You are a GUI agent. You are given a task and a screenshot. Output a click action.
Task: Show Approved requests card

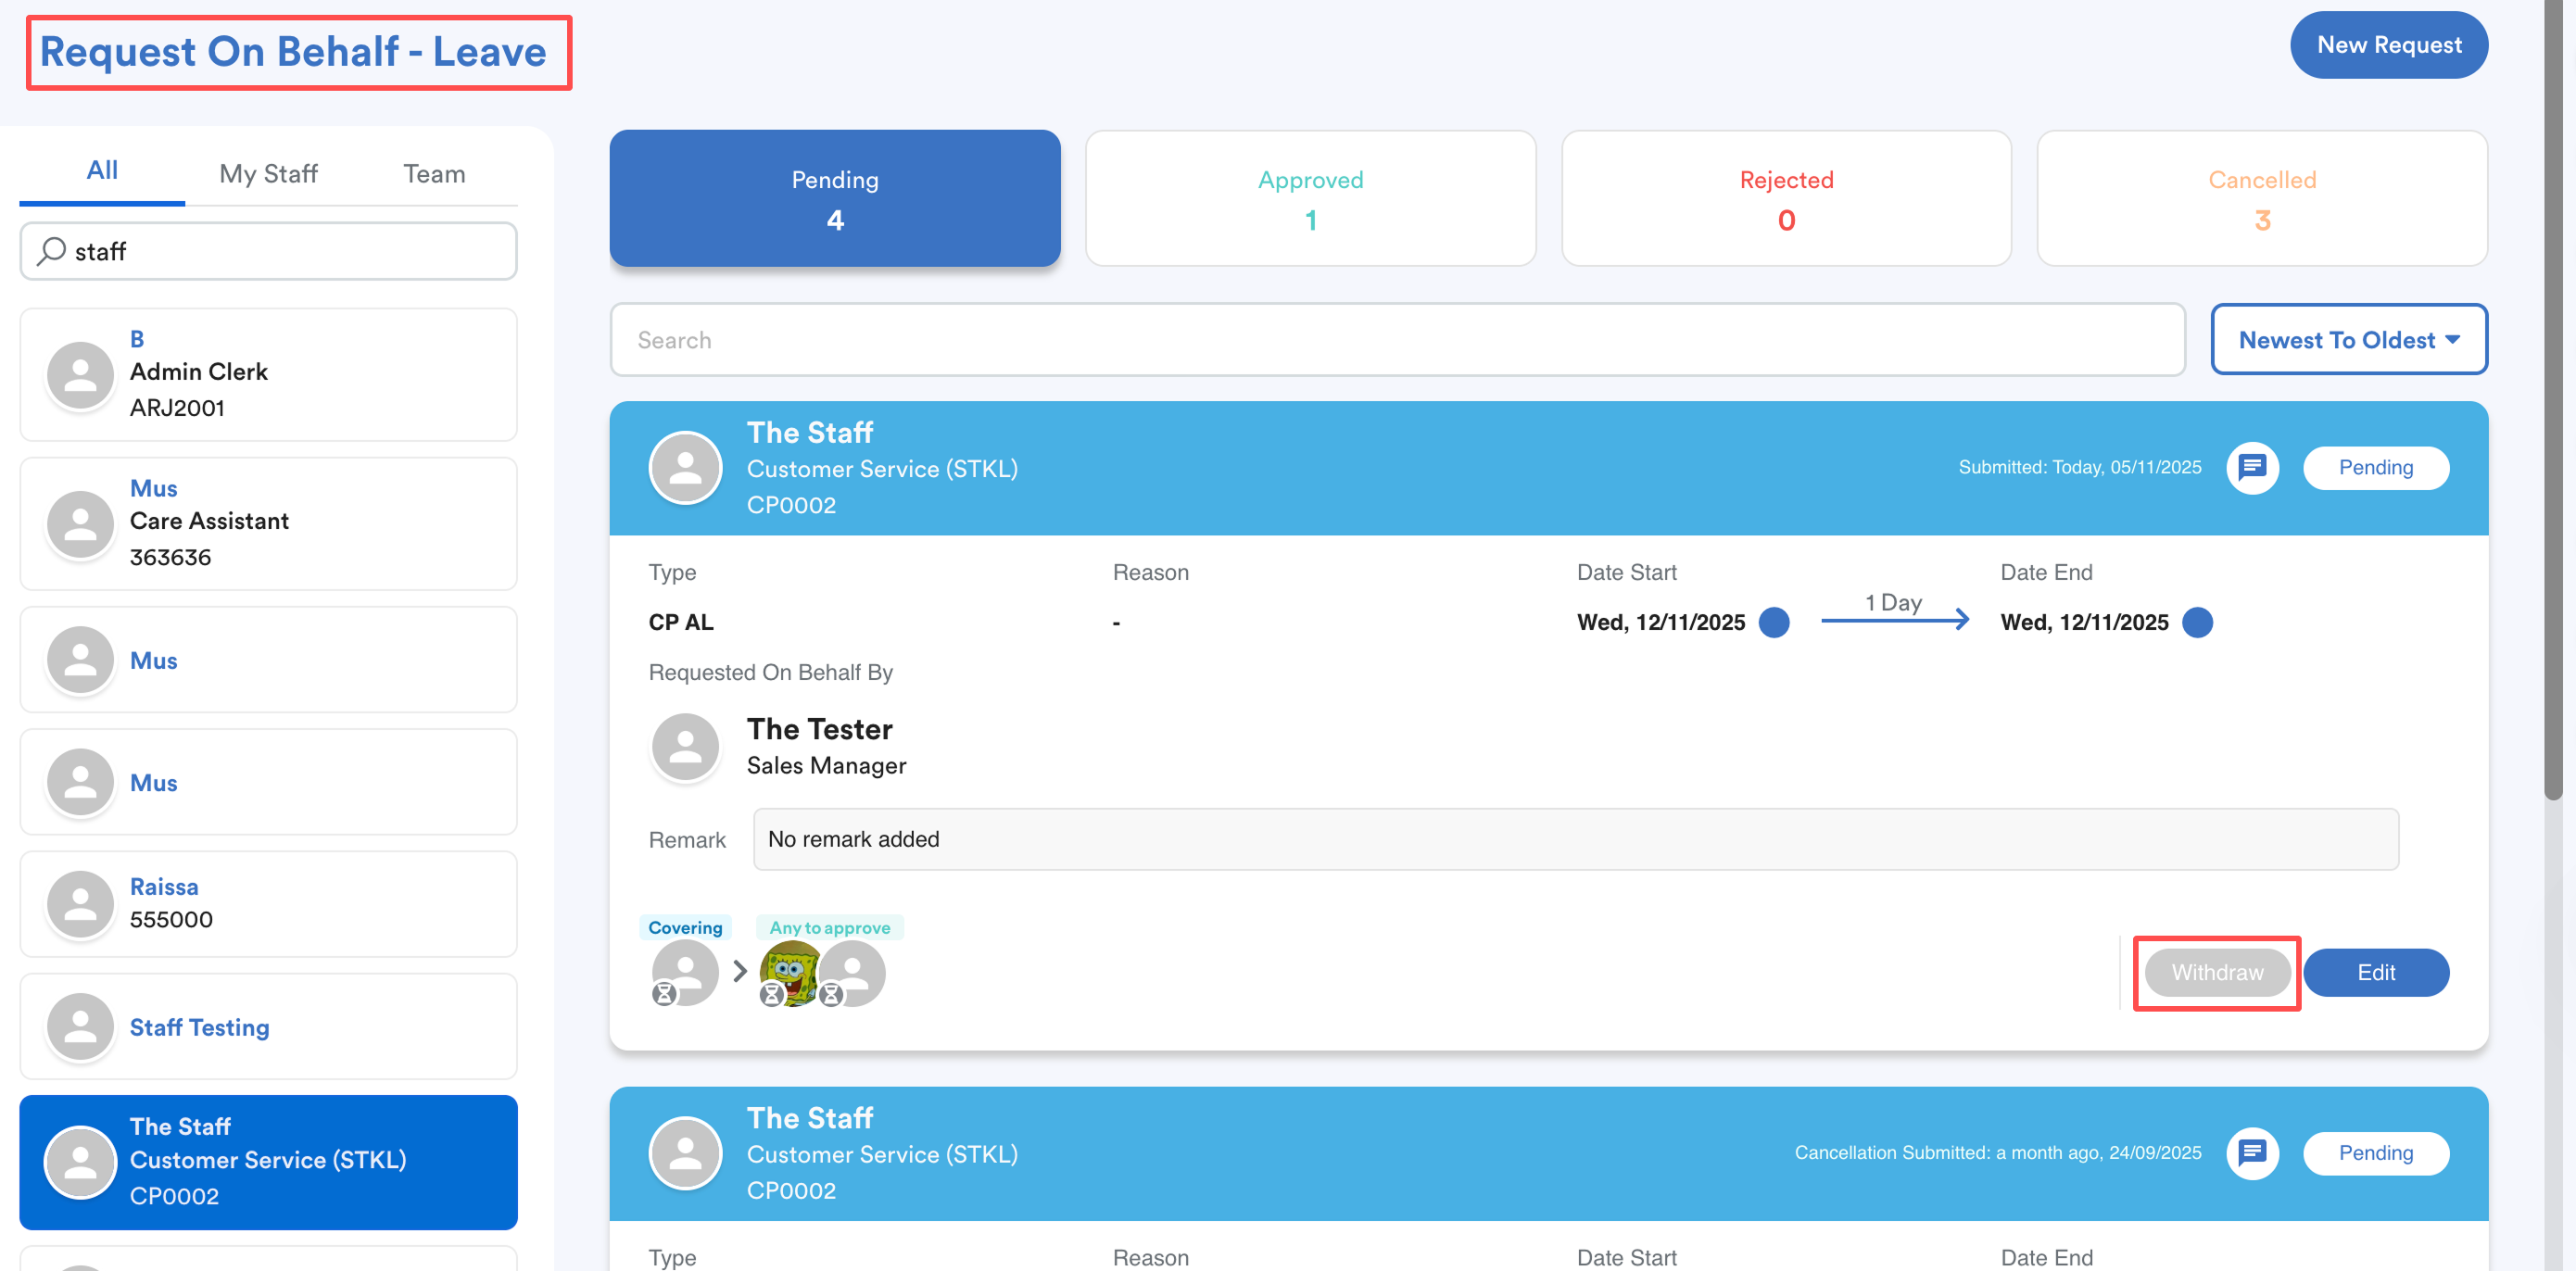click(1310, 198)
